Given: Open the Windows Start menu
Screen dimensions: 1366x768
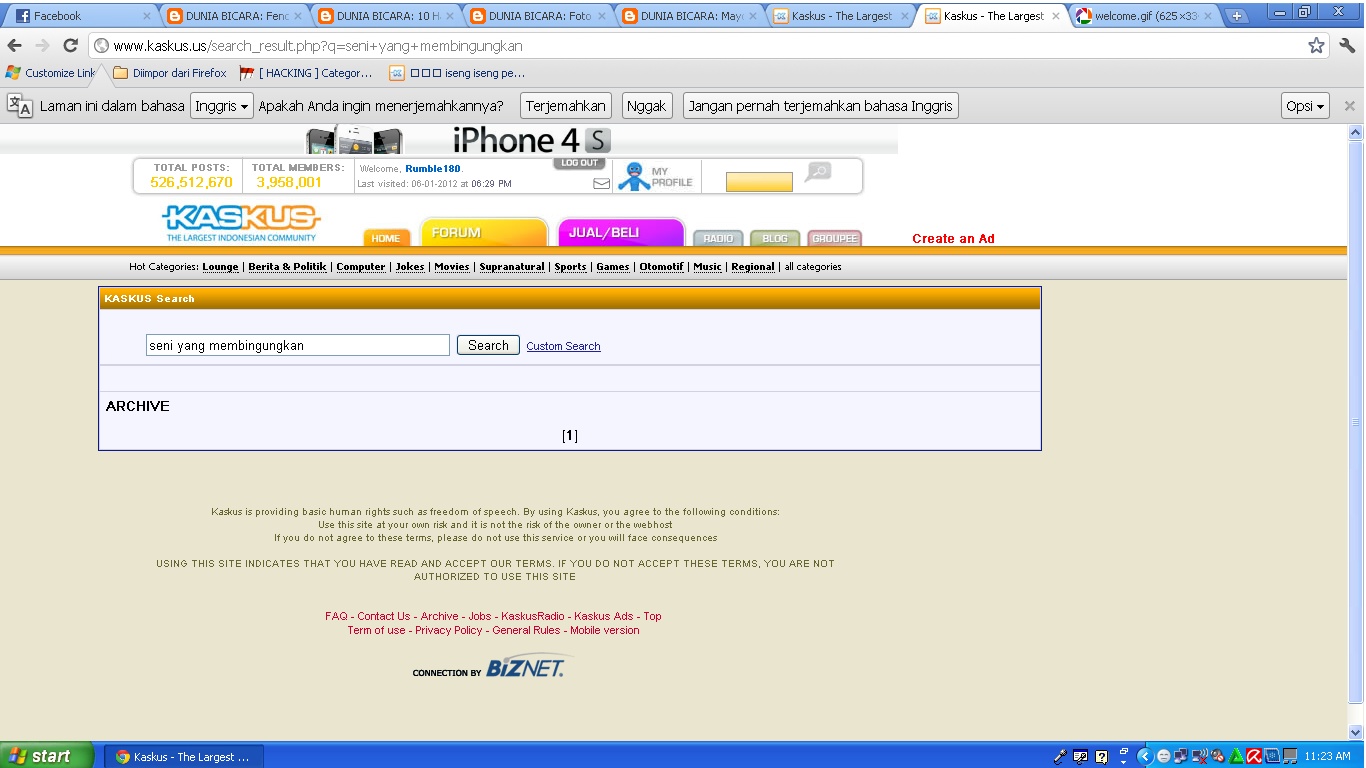Looking at the screenshot, I should (x=47, y=756).
